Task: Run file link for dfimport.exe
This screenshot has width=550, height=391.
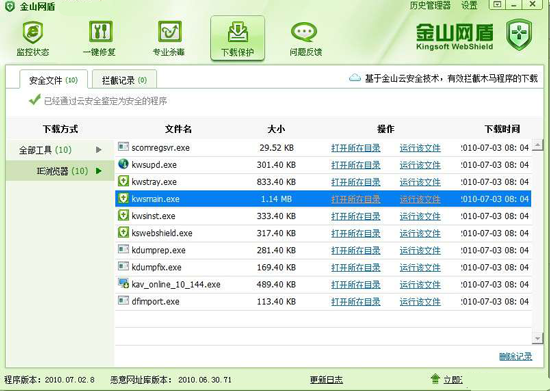Action: point(420,302)
